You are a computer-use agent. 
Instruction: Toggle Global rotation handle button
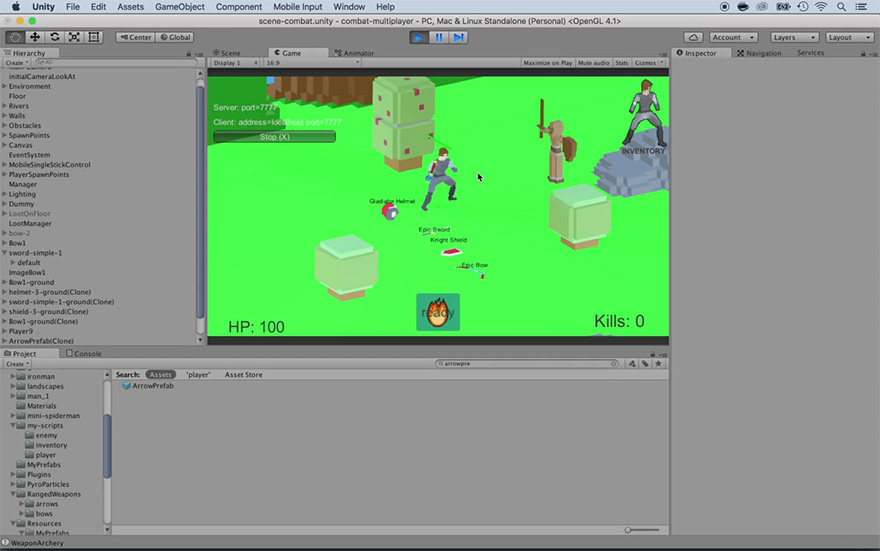[x=175, y=37]
